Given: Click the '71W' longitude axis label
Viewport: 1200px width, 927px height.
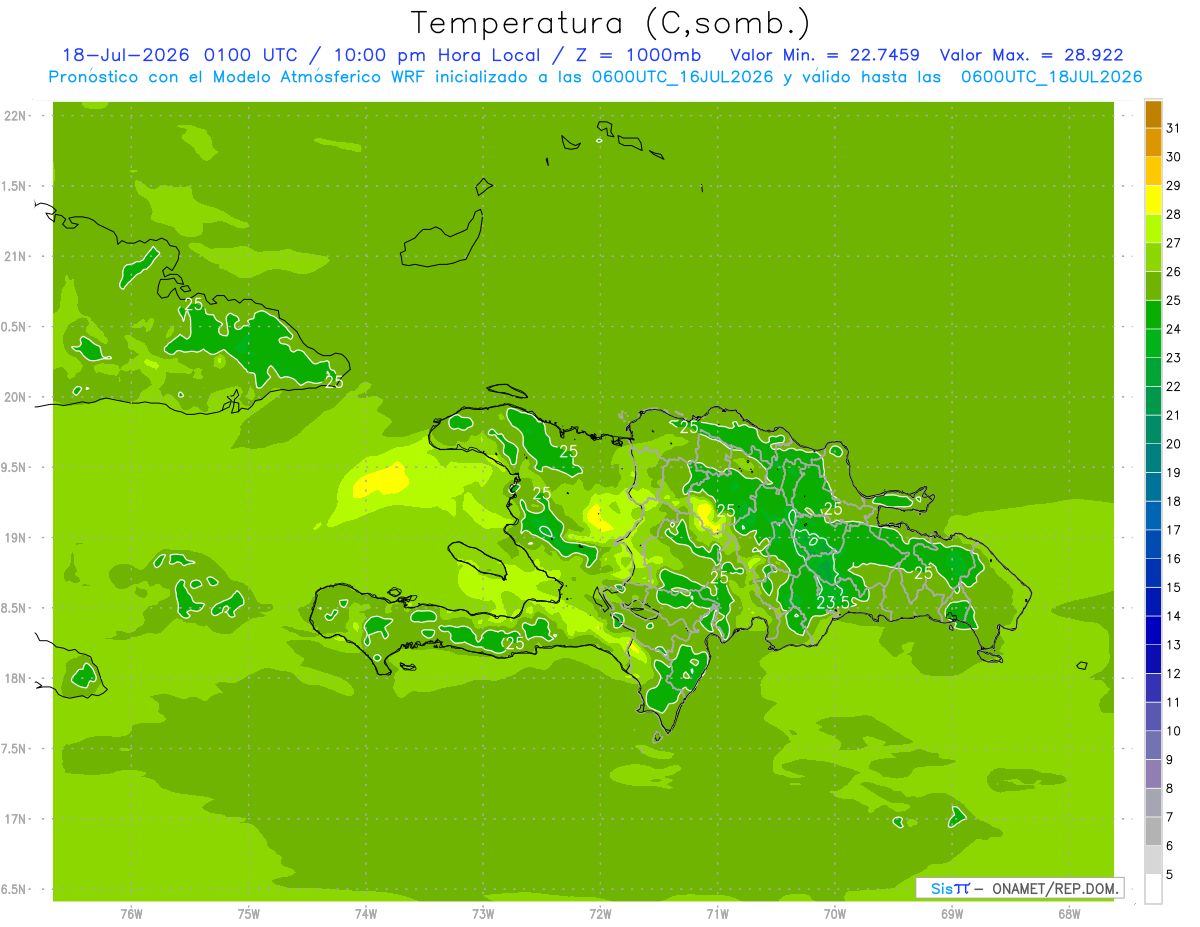Looking at the screenshot, I should pyautogui.click(x=717, y=914).
